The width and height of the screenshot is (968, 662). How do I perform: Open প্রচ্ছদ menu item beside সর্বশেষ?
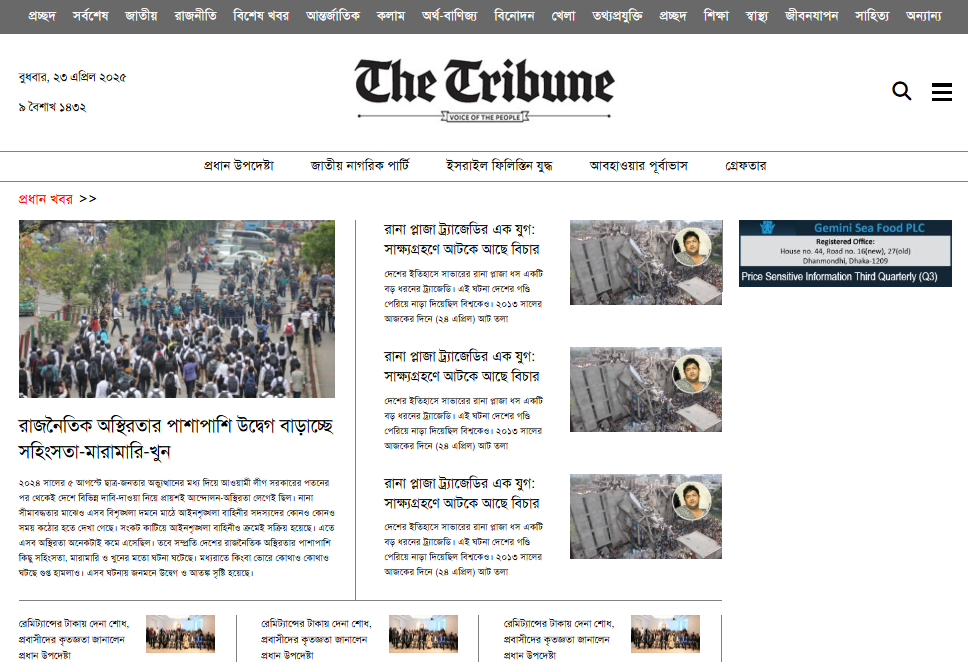[x=42, y=16]
